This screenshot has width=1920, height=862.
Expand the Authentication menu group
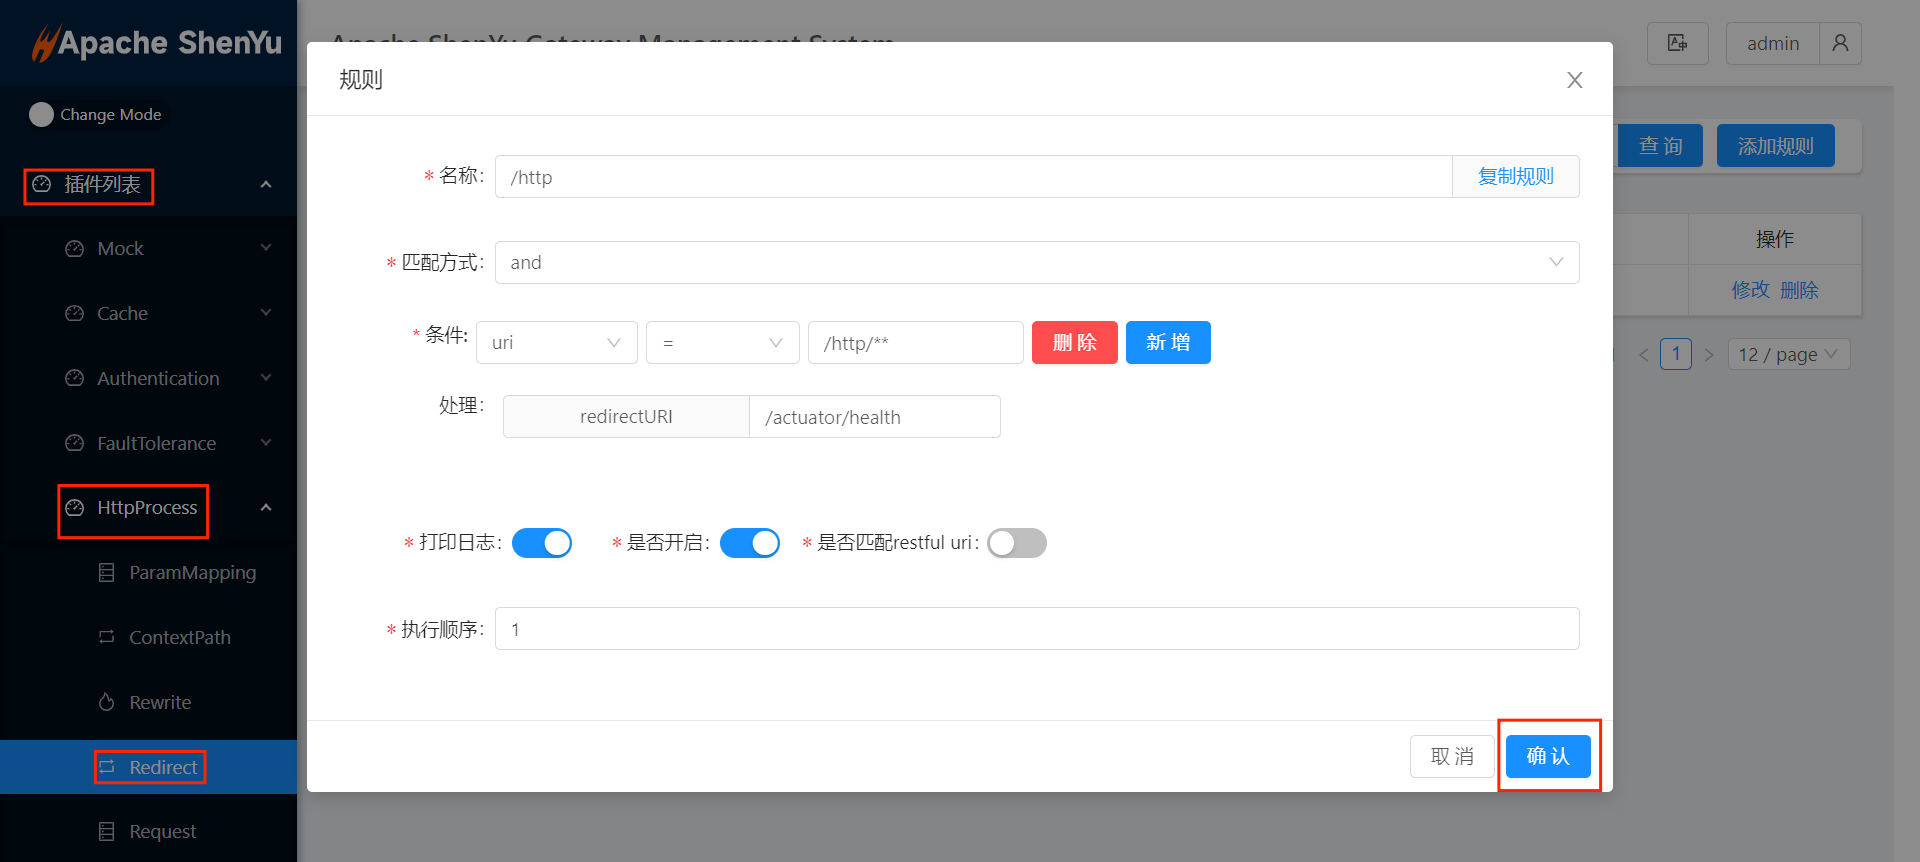coord(158,378)
